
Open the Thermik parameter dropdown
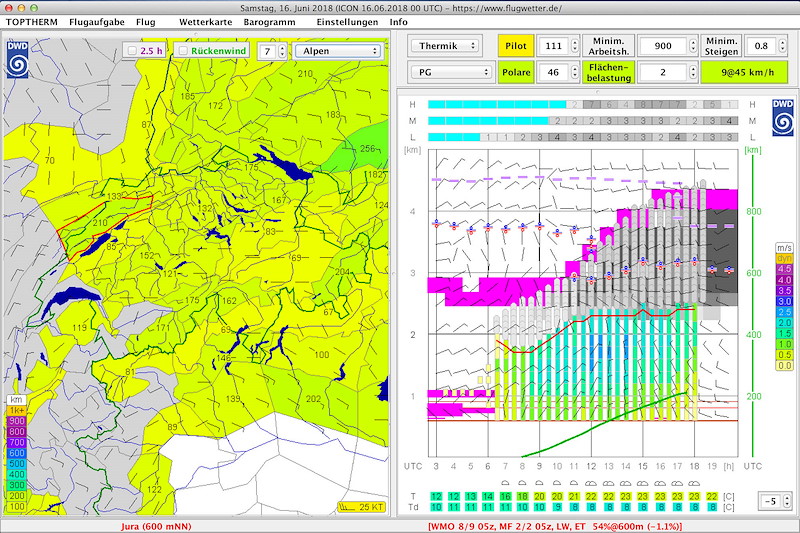coord(445,46)
